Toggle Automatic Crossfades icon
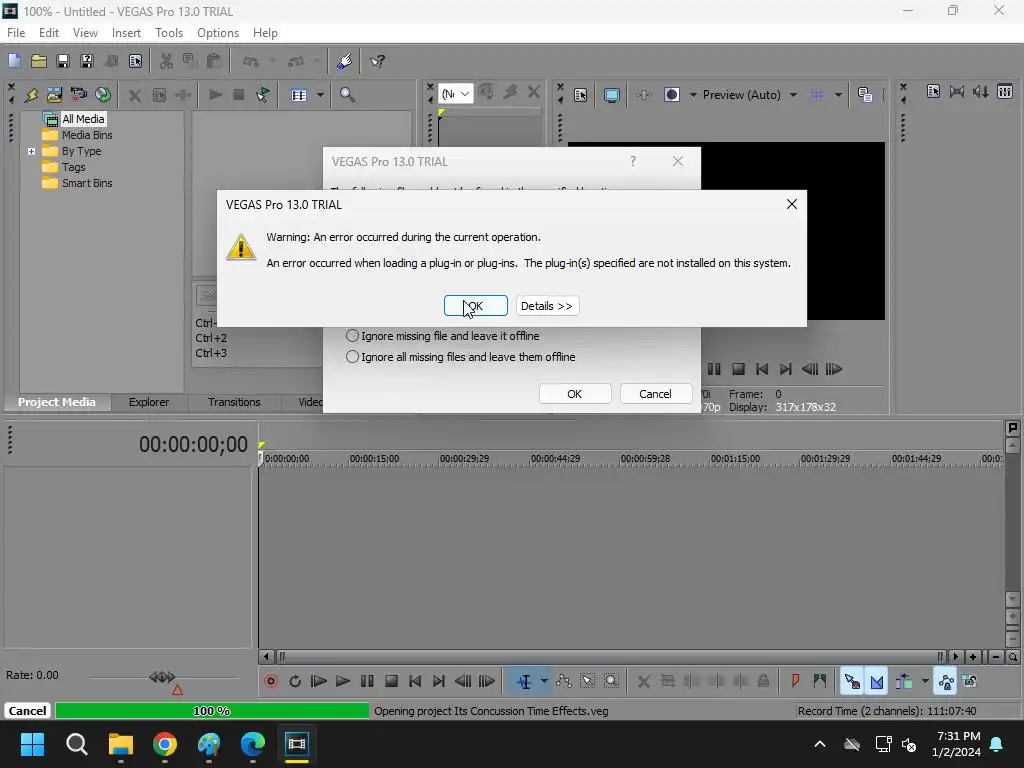The height and width of the screenshot is (768, 1024). click(876, 681)
